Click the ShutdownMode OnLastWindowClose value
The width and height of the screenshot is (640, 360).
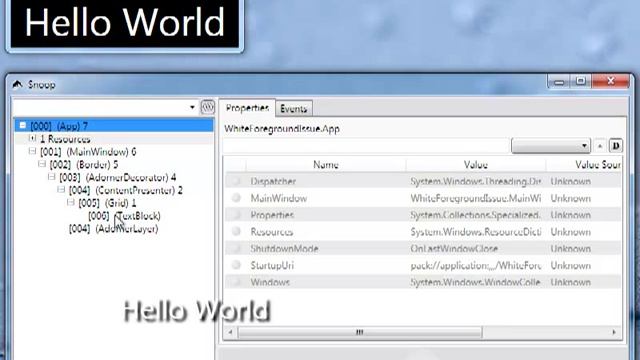[x=454, y=249]
